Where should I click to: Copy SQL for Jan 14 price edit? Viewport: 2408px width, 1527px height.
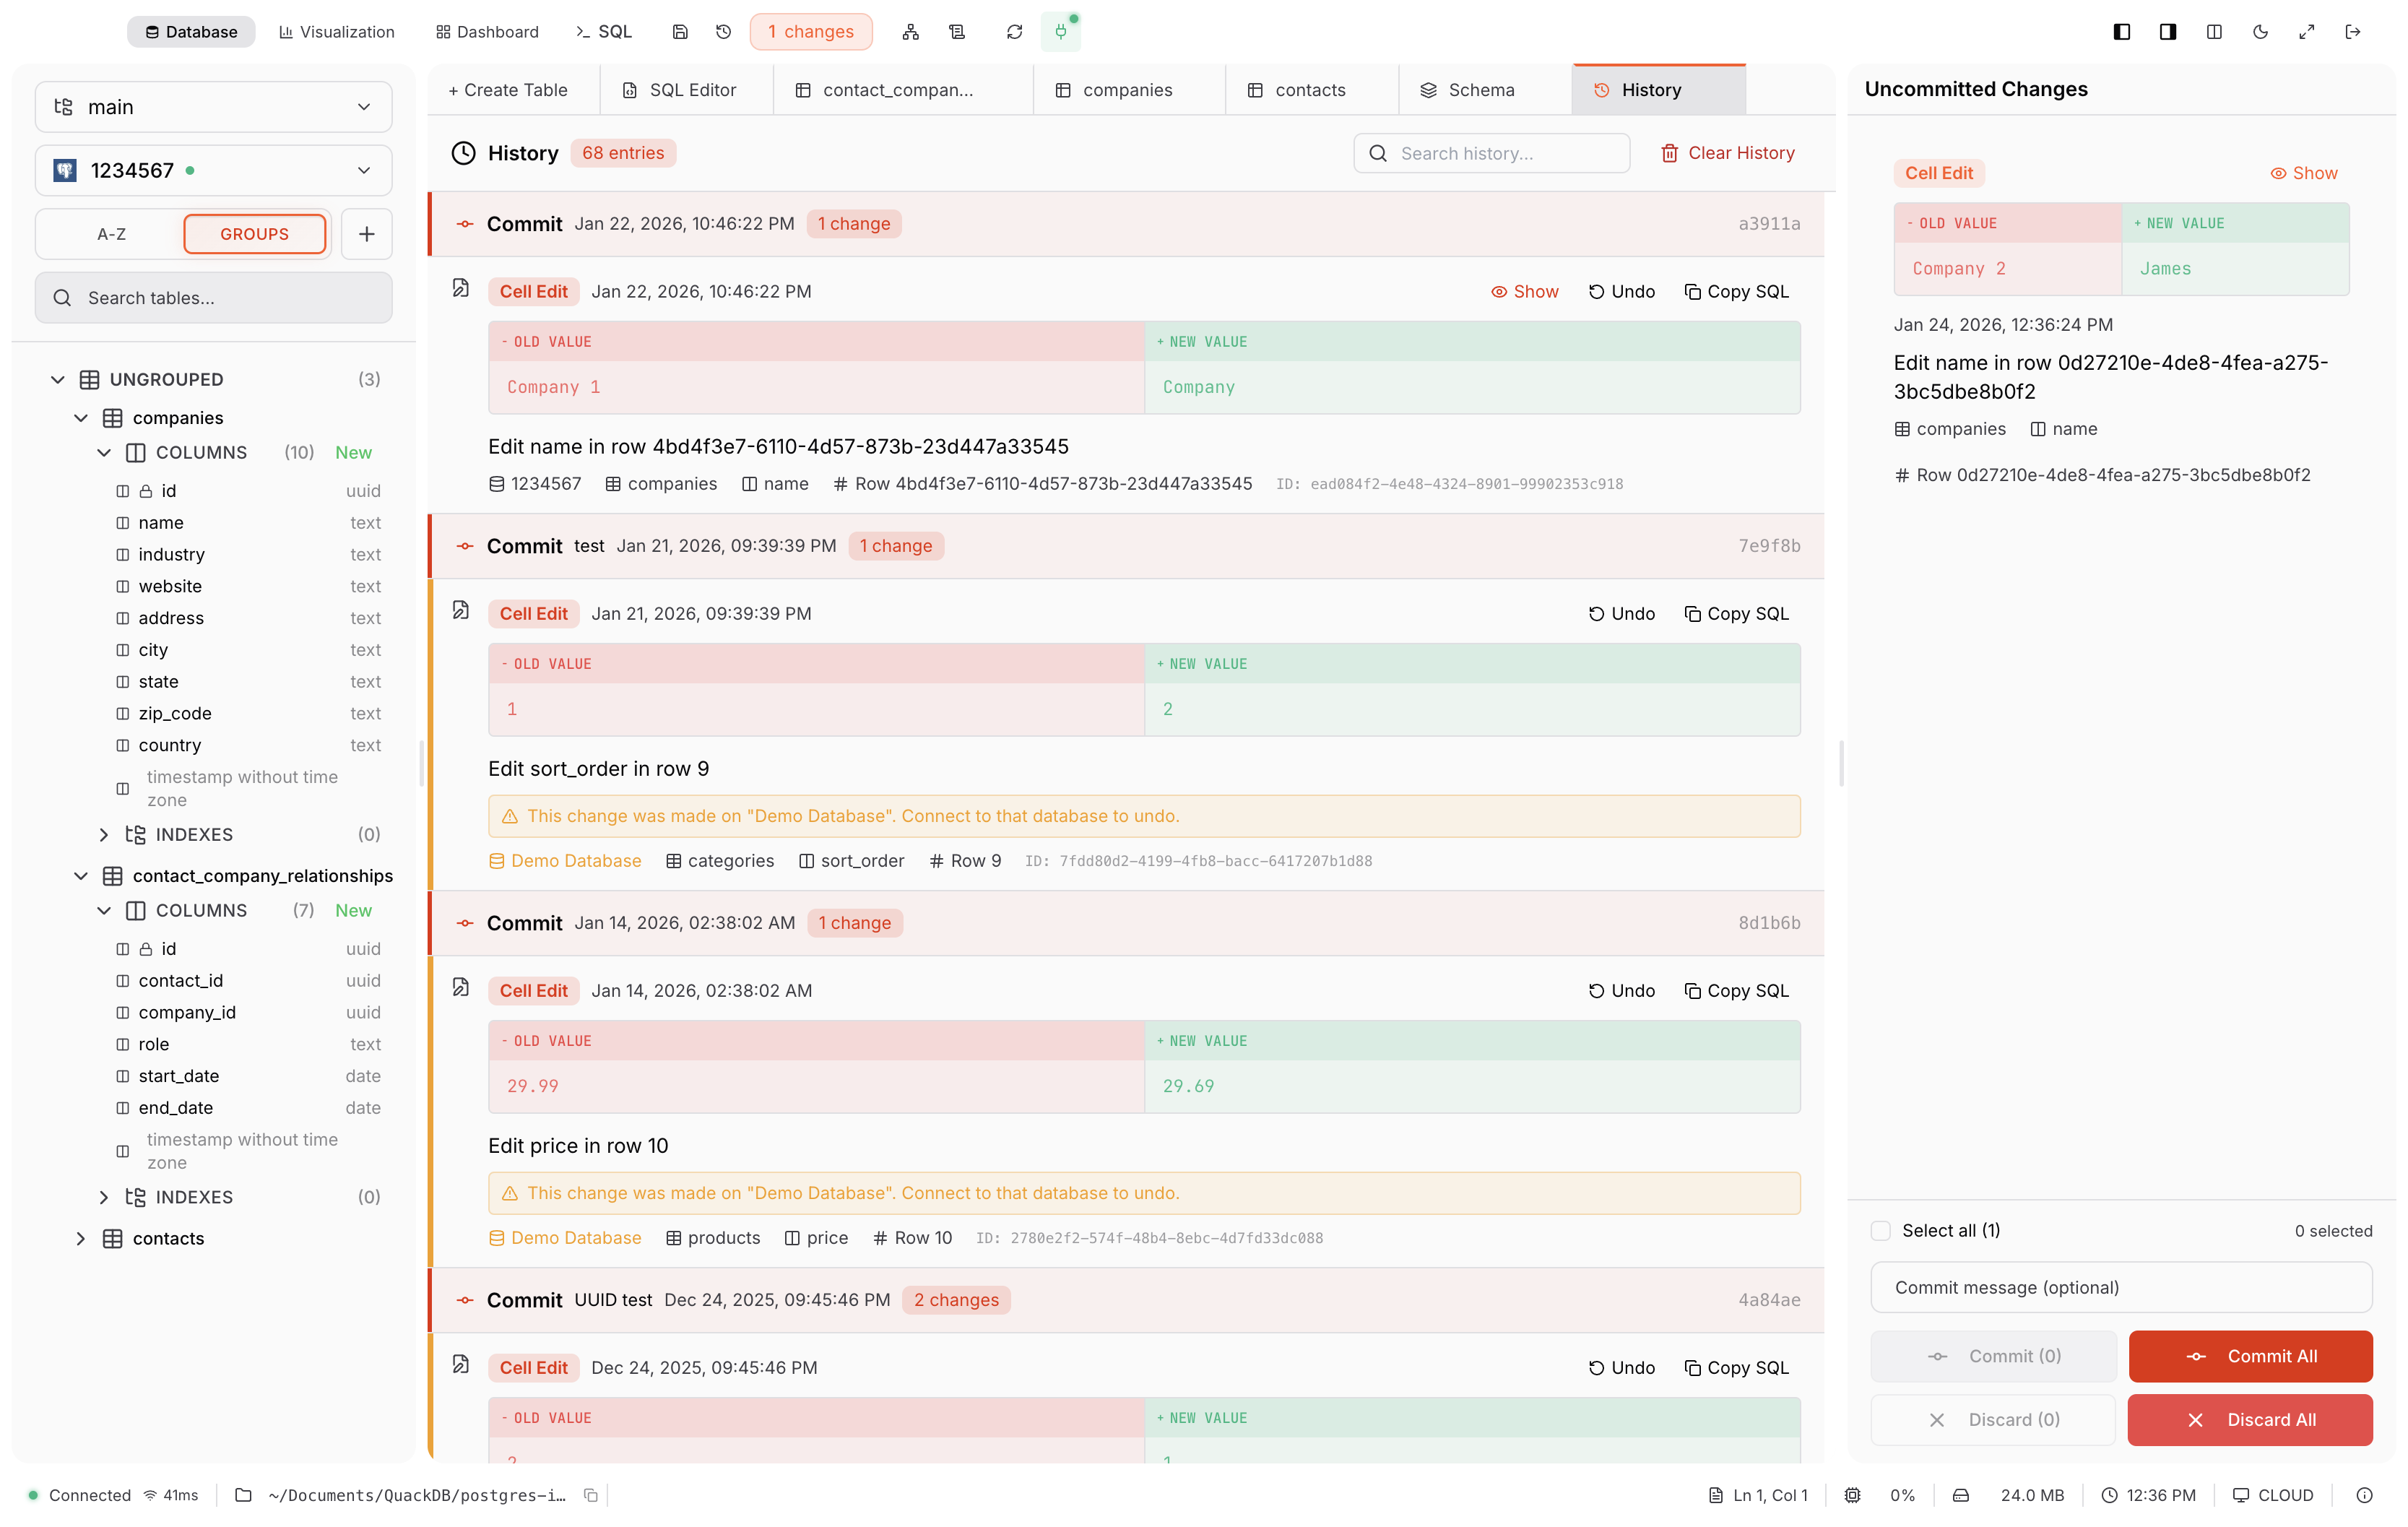[1737, 991]
